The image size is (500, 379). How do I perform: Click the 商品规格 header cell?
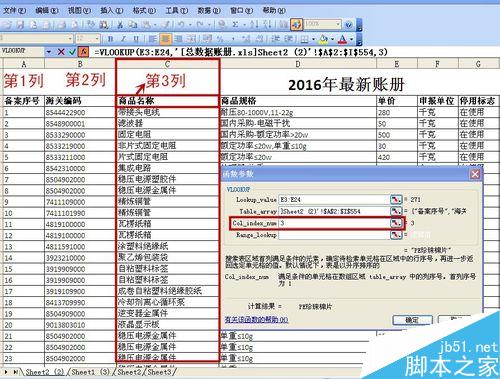point(298,101)
